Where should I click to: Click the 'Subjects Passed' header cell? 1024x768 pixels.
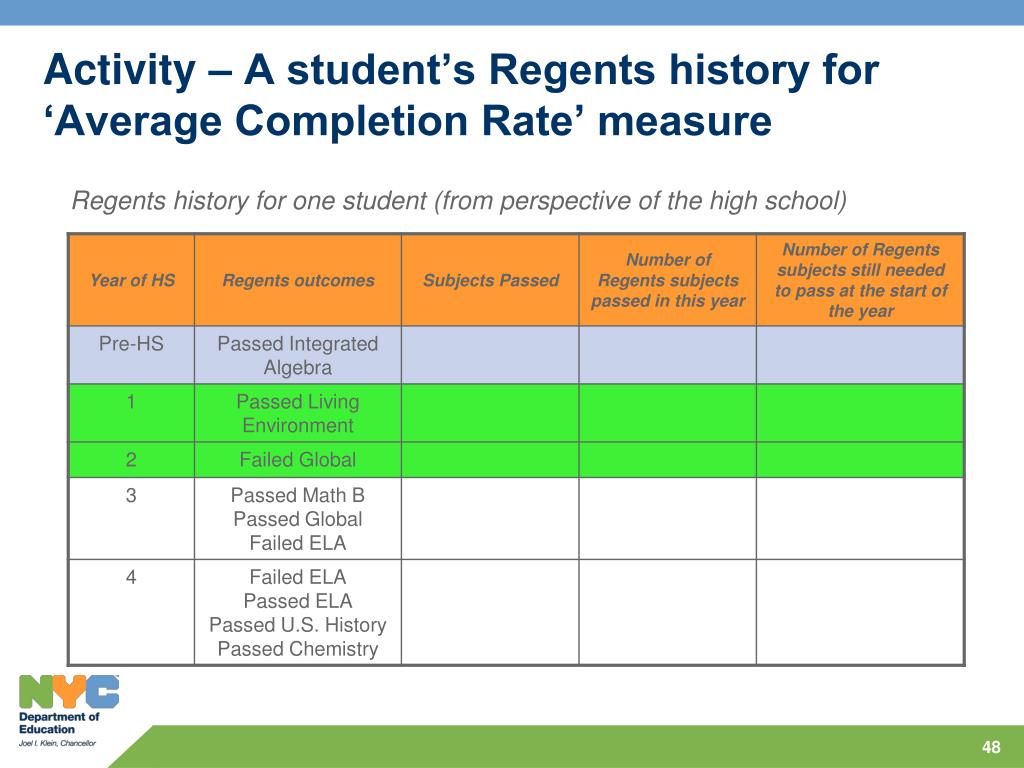coord(490,280)
